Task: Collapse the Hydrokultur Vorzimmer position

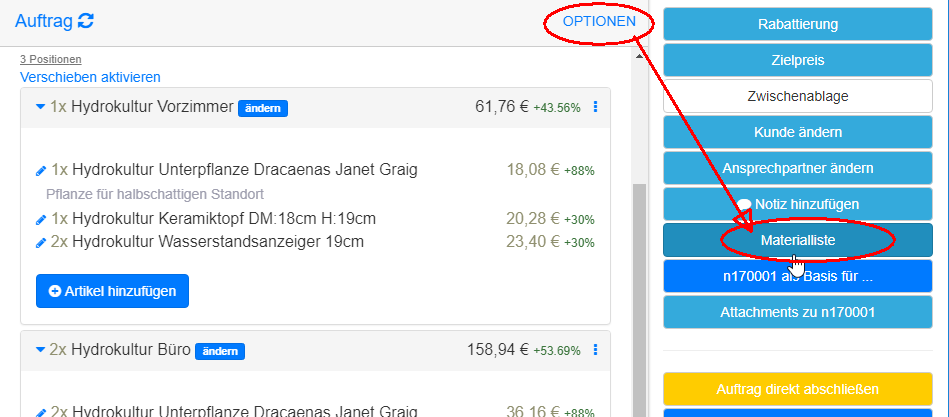Action: [x=40, y=106]
